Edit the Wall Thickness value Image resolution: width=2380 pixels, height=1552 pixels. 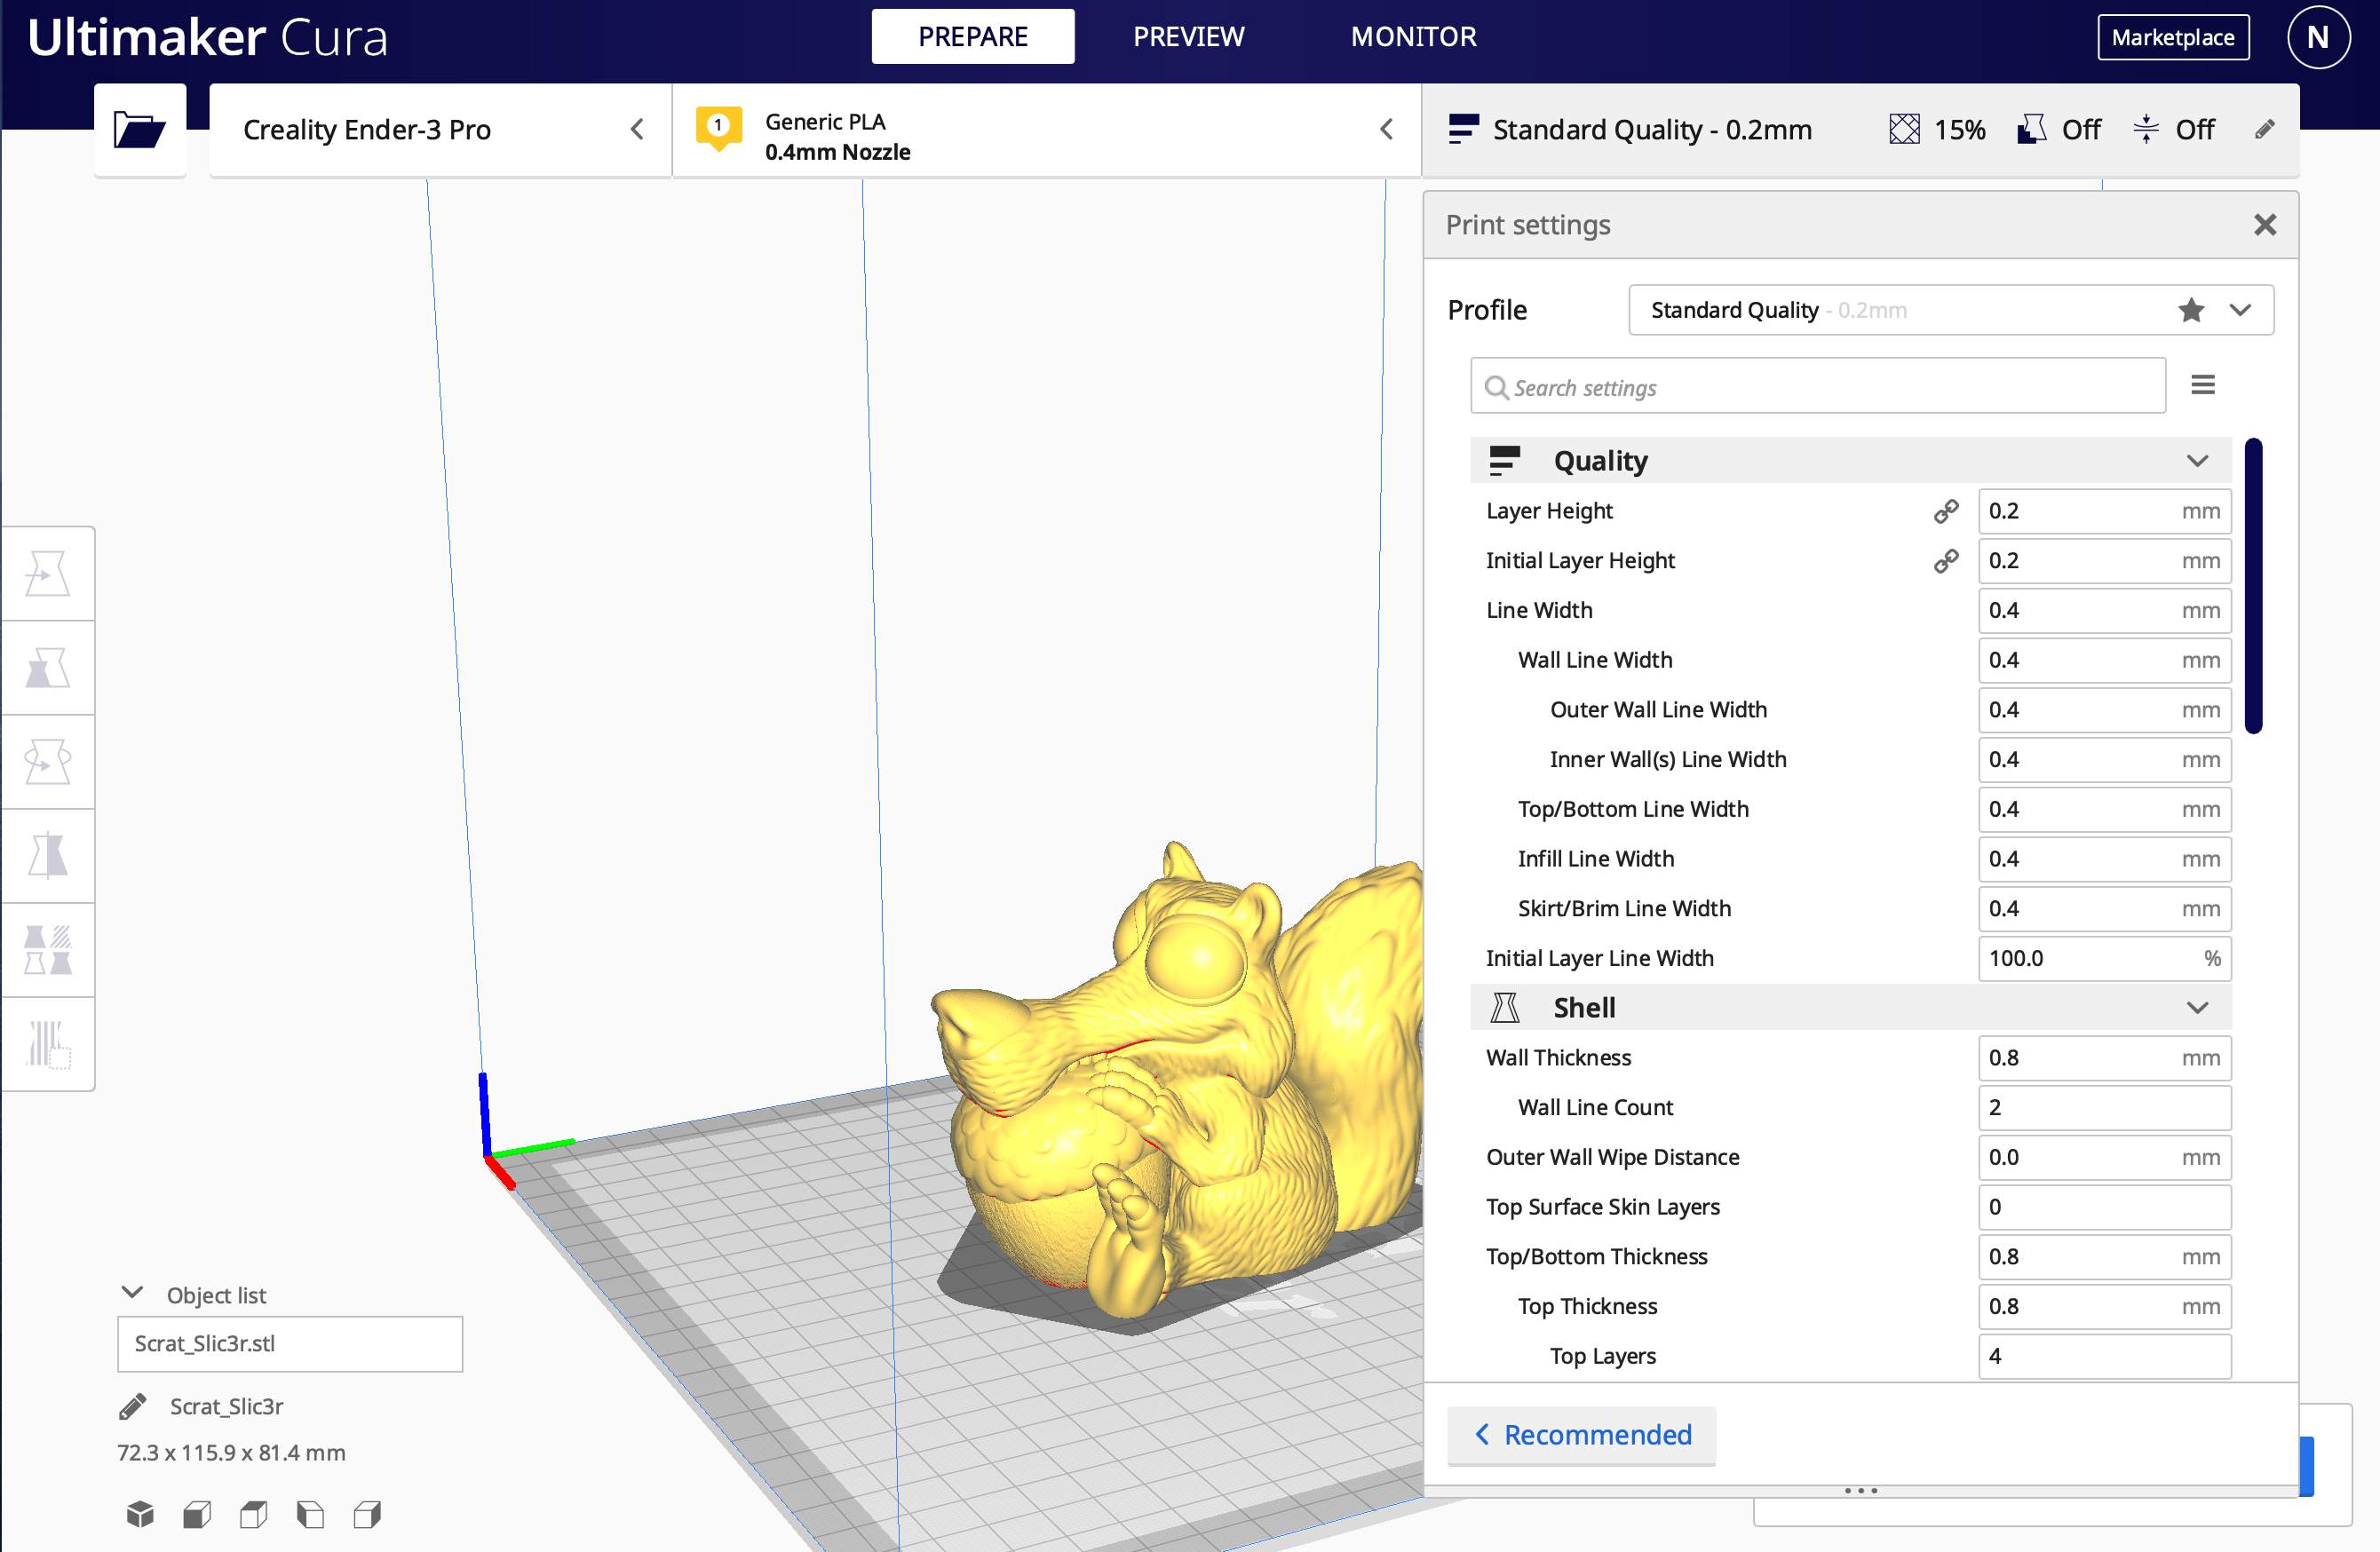pyautogui.click(x=2104, y=1058)
